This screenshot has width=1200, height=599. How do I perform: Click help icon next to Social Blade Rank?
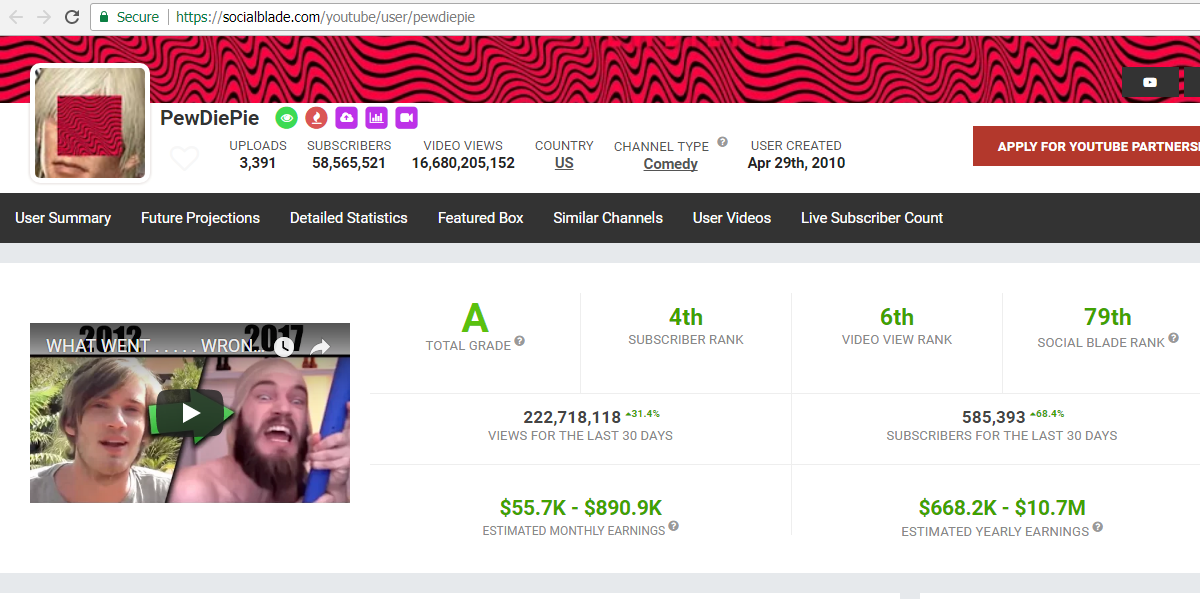[x=1173, y=339]
